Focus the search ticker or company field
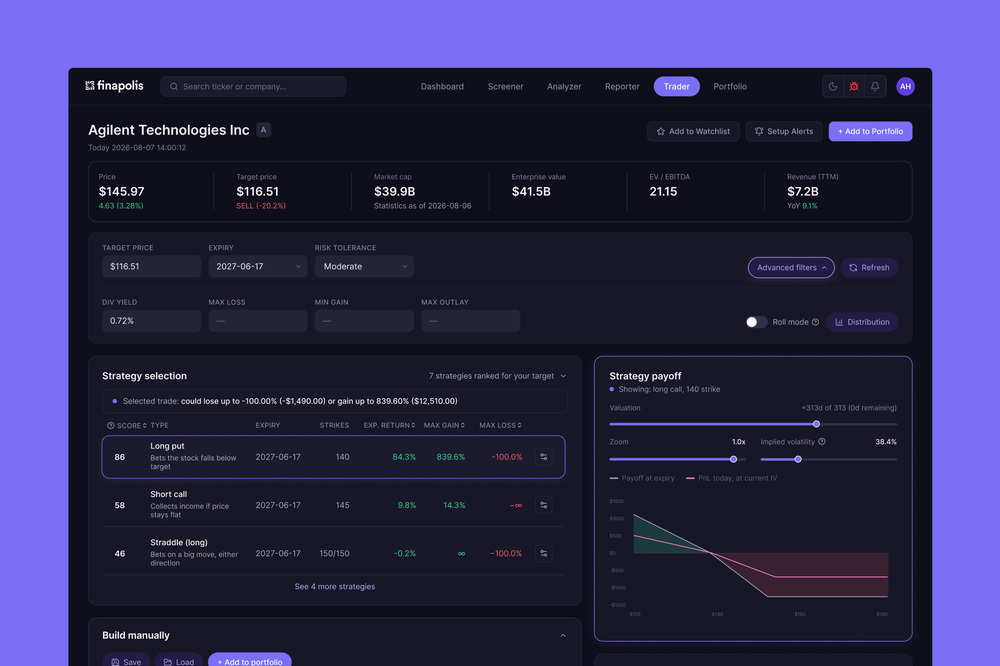Image resolution: width=1000 pixels, height=666 pixels. [253, 86]
